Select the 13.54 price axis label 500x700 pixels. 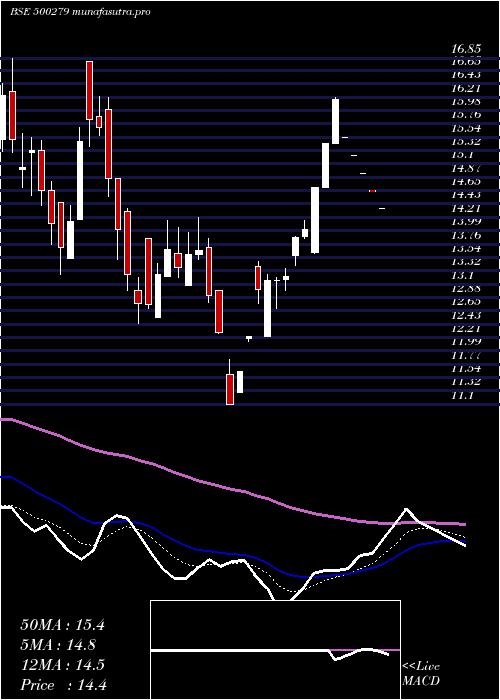pyautogui.click(x=466, y=248)
